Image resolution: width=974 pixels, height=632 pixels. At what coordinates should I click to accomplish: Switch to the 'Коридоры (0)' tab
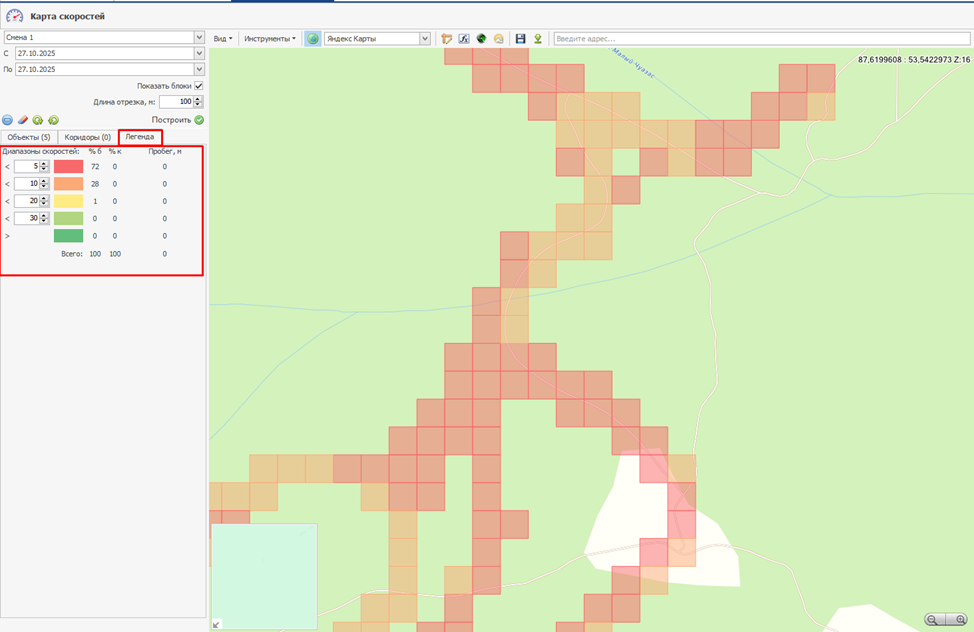pyautogui.click(x=87, y=136)
